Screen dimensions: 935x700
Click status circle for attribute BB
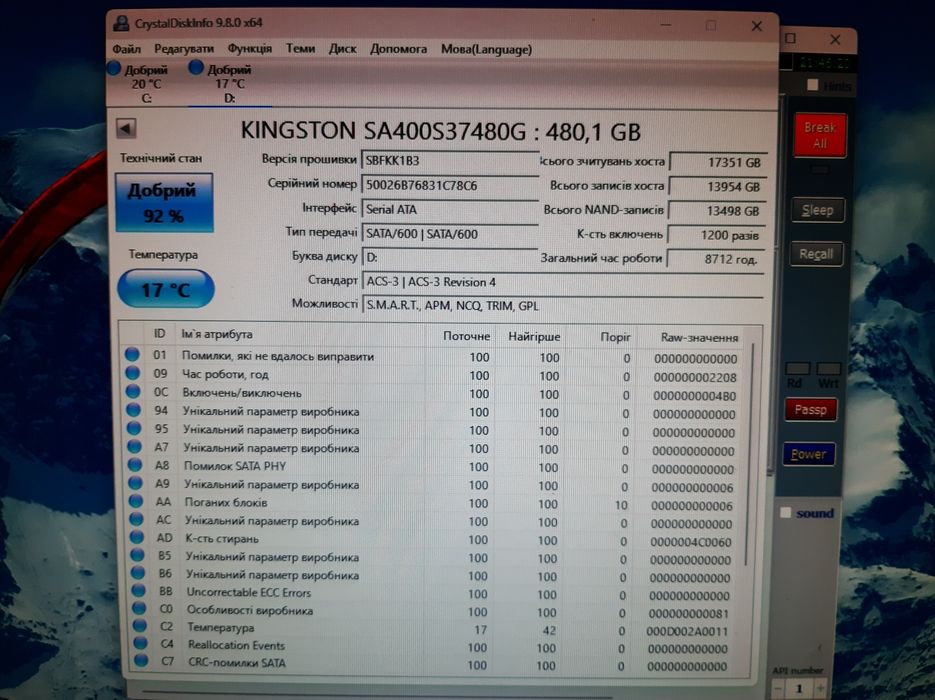click(x=139, y=591)
